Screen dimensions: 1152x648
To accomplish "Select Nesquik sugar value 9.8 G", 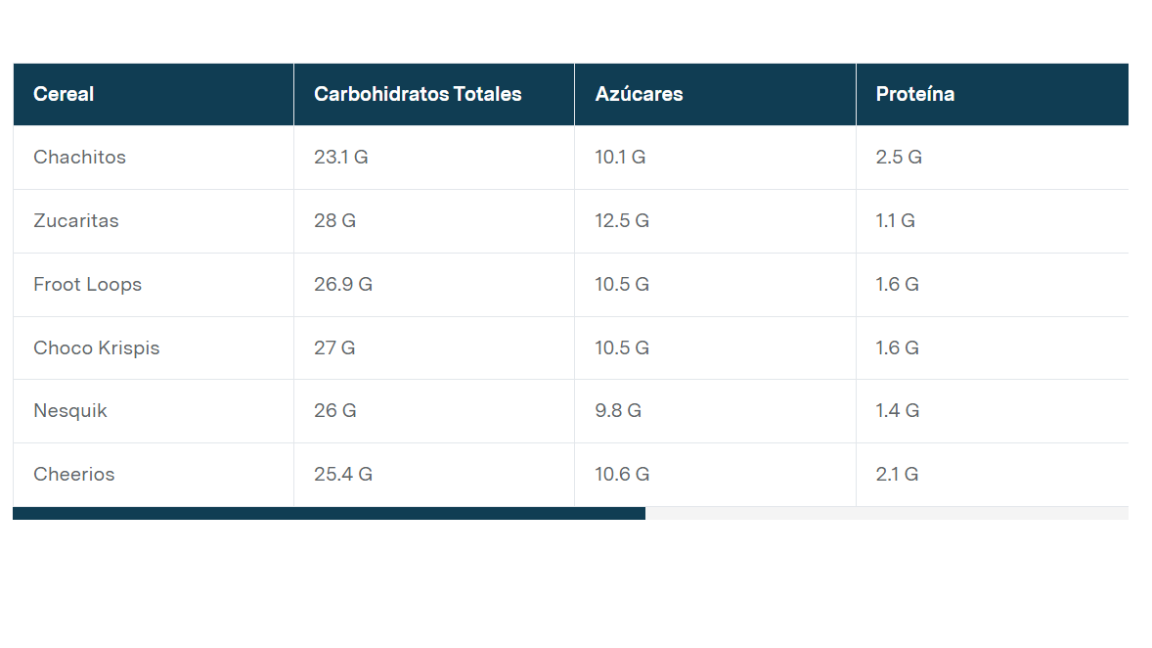I will tap(618, 411).
